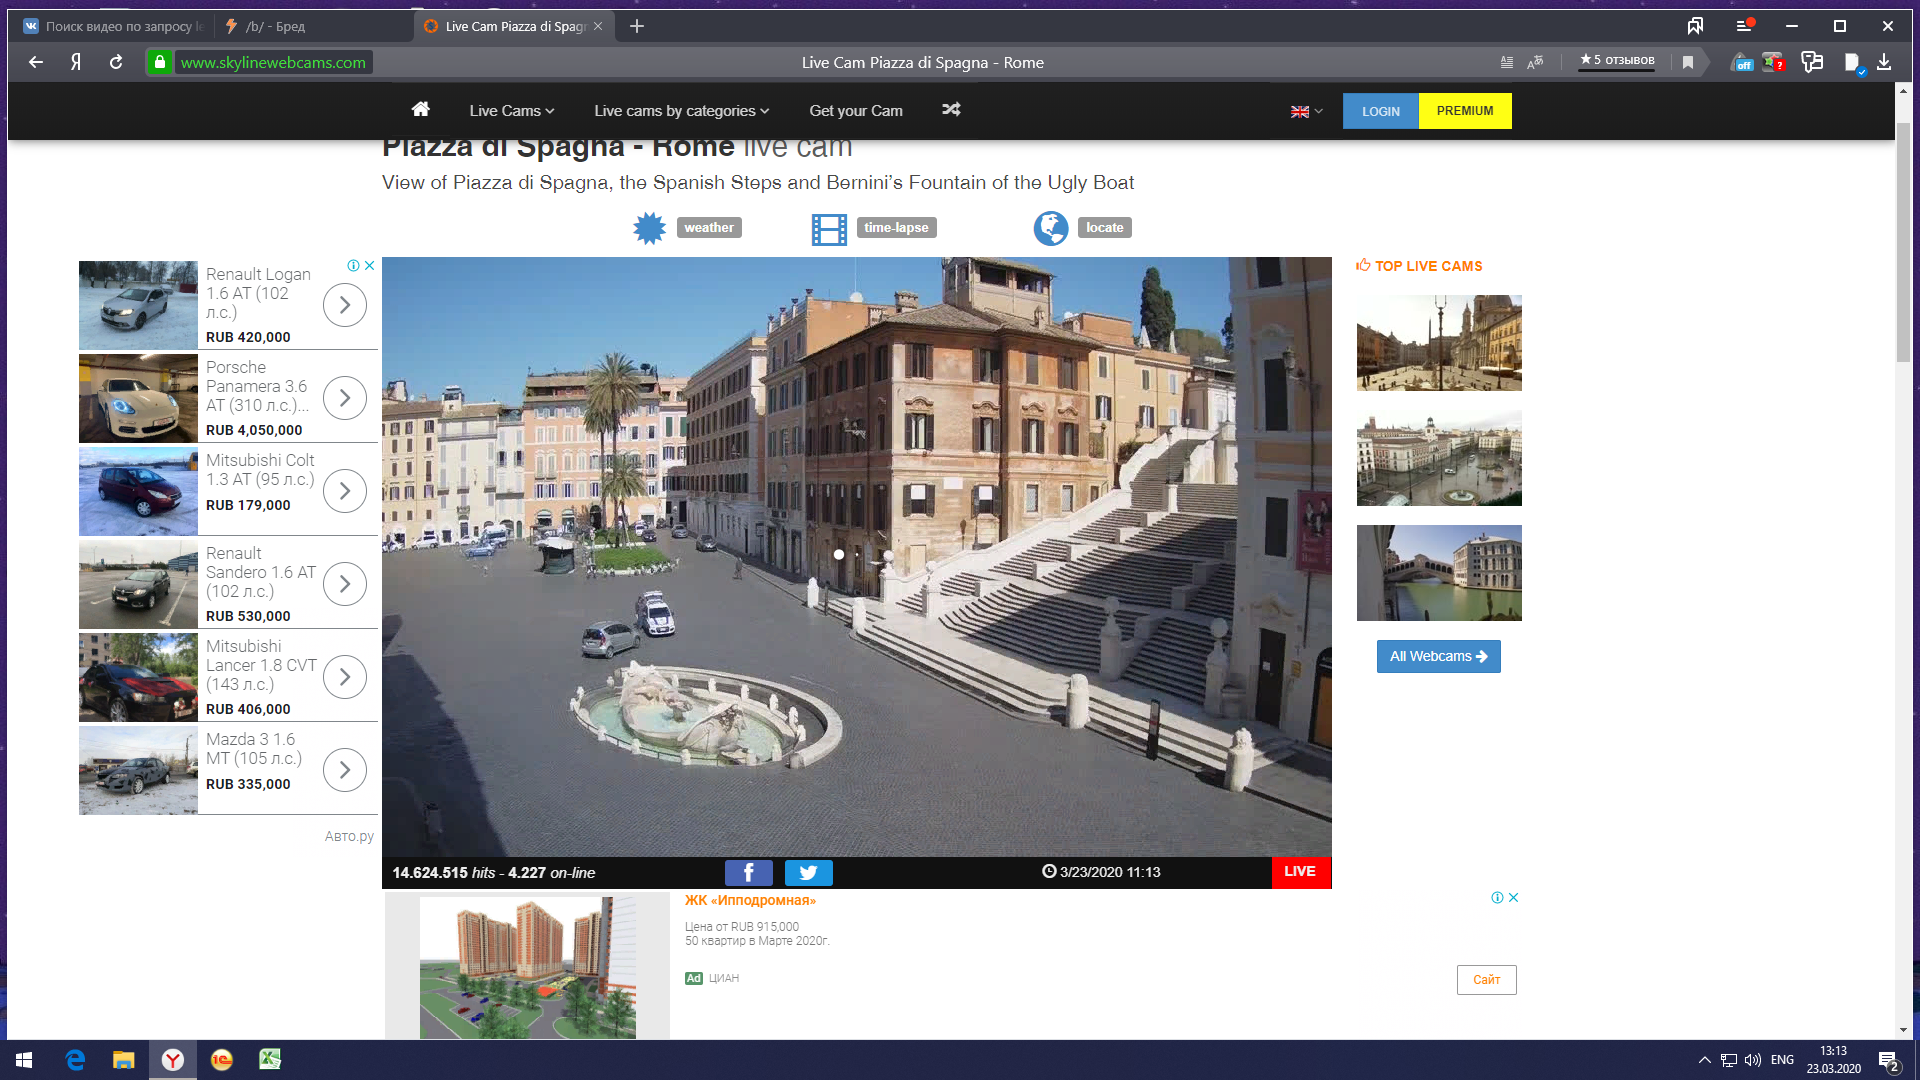Click the All Webcams button
This screenshot has height=1080, width=1920.
(1438, 657)
